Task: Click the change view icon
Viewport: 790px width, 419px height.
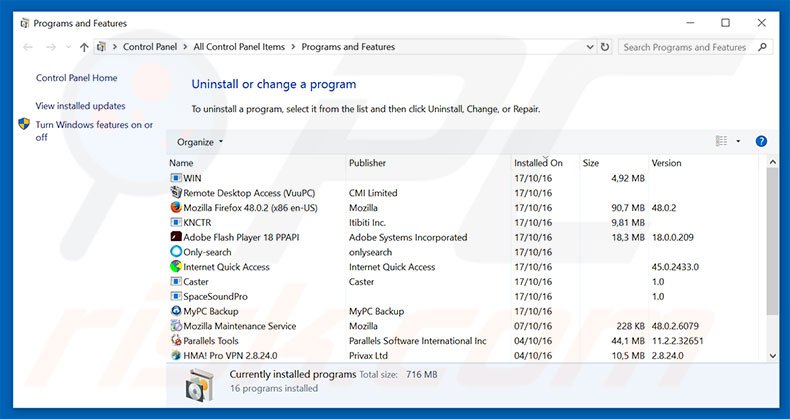Action: tap(721, 142)
